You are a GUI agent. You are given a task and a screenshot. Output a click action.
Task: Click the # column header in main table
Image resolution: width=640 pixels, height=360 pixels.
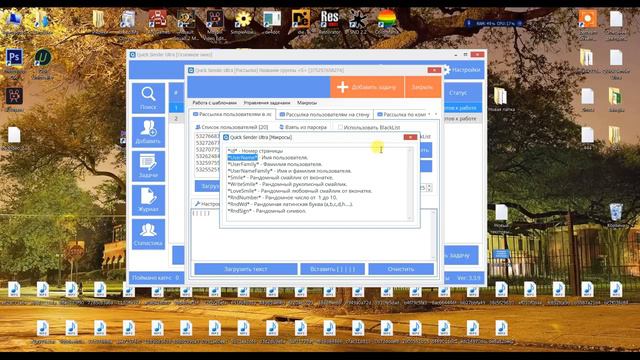coord(176,93)
